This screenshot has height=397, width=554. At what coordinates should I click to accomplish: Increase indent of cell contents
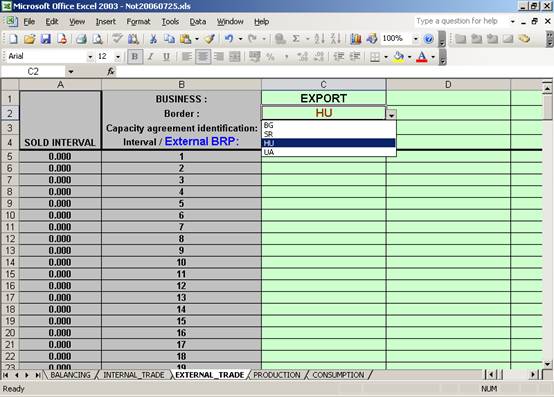pyautogui.click(x=355, y=57)
